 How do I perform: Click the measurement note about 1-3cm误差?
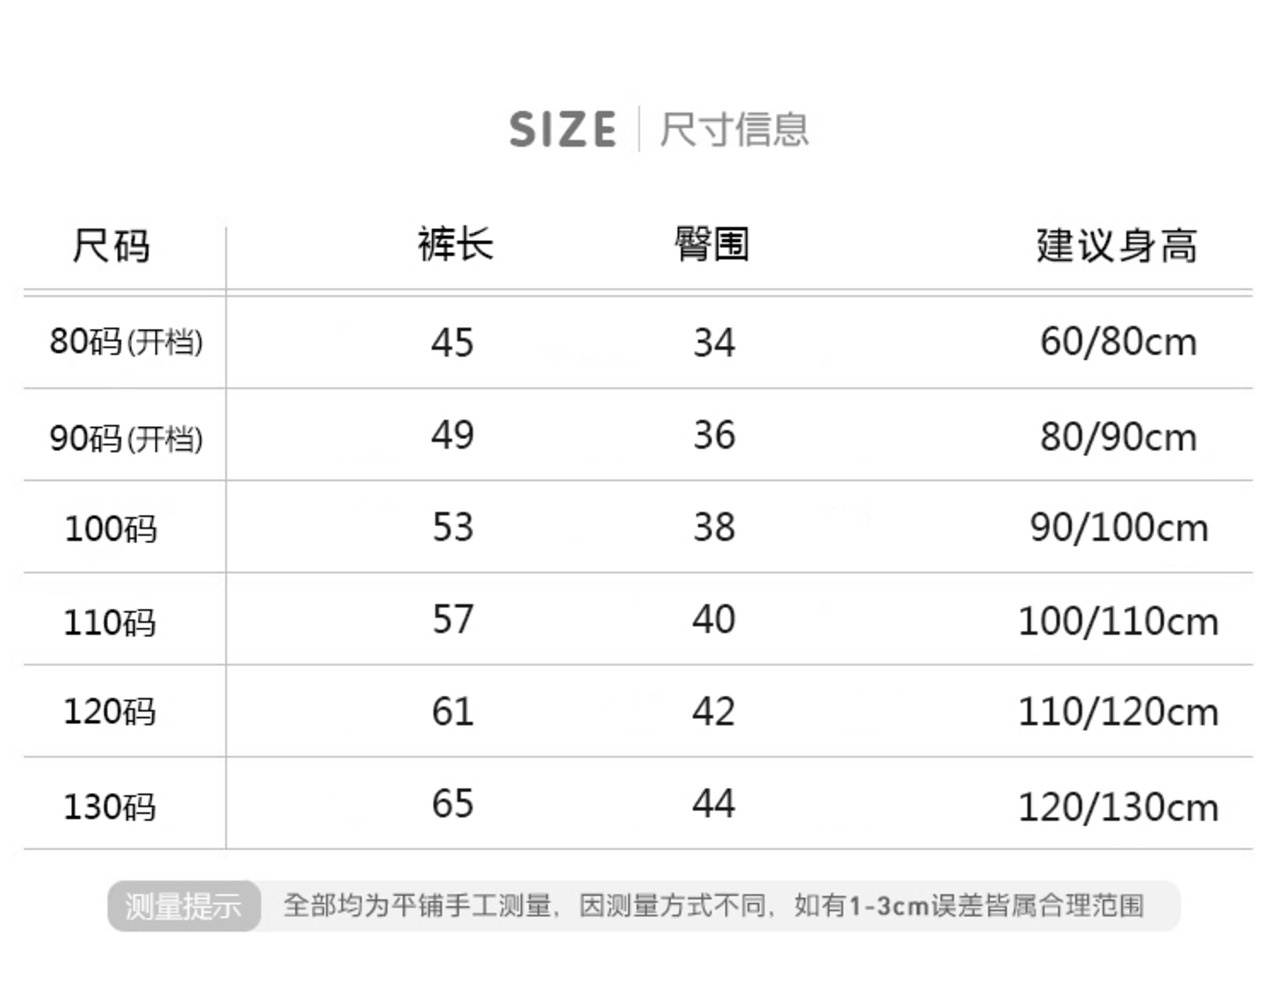[x=714, y=906]
